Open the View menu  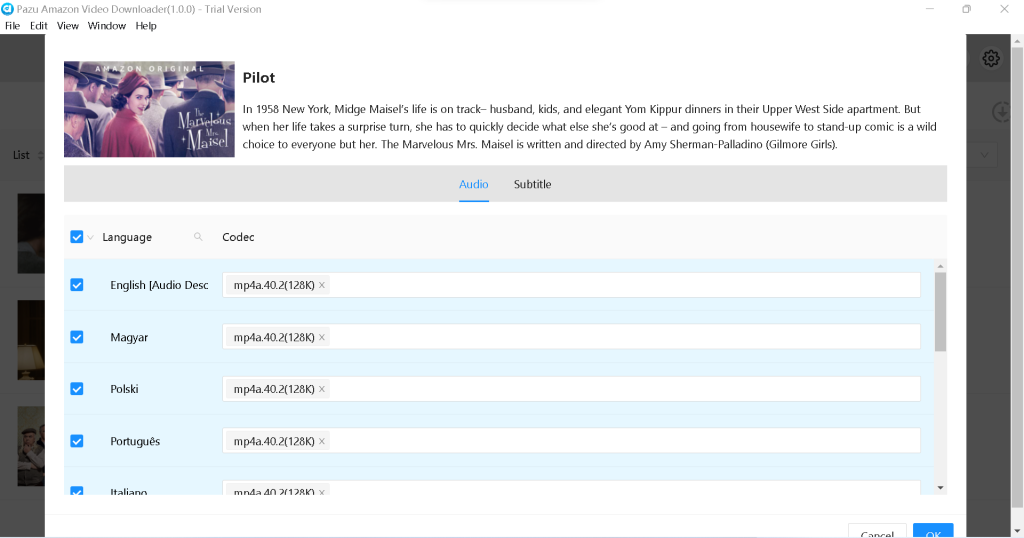point(68,26)
